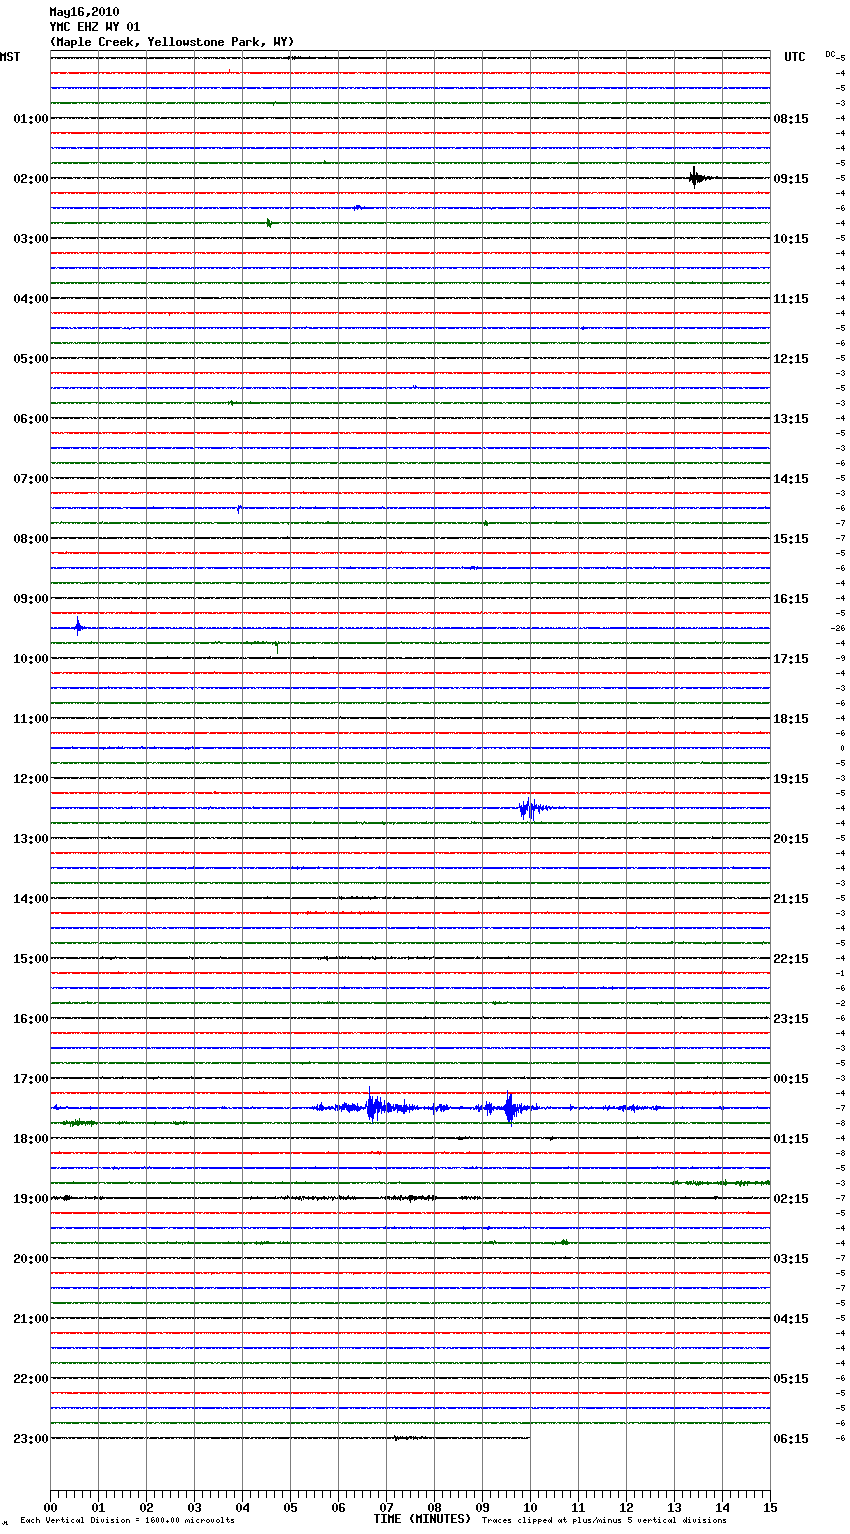Click the 16:15 UTC time label
Image resolution: width=850 pixels, height=1534 pixels.
tap(791, 598)
